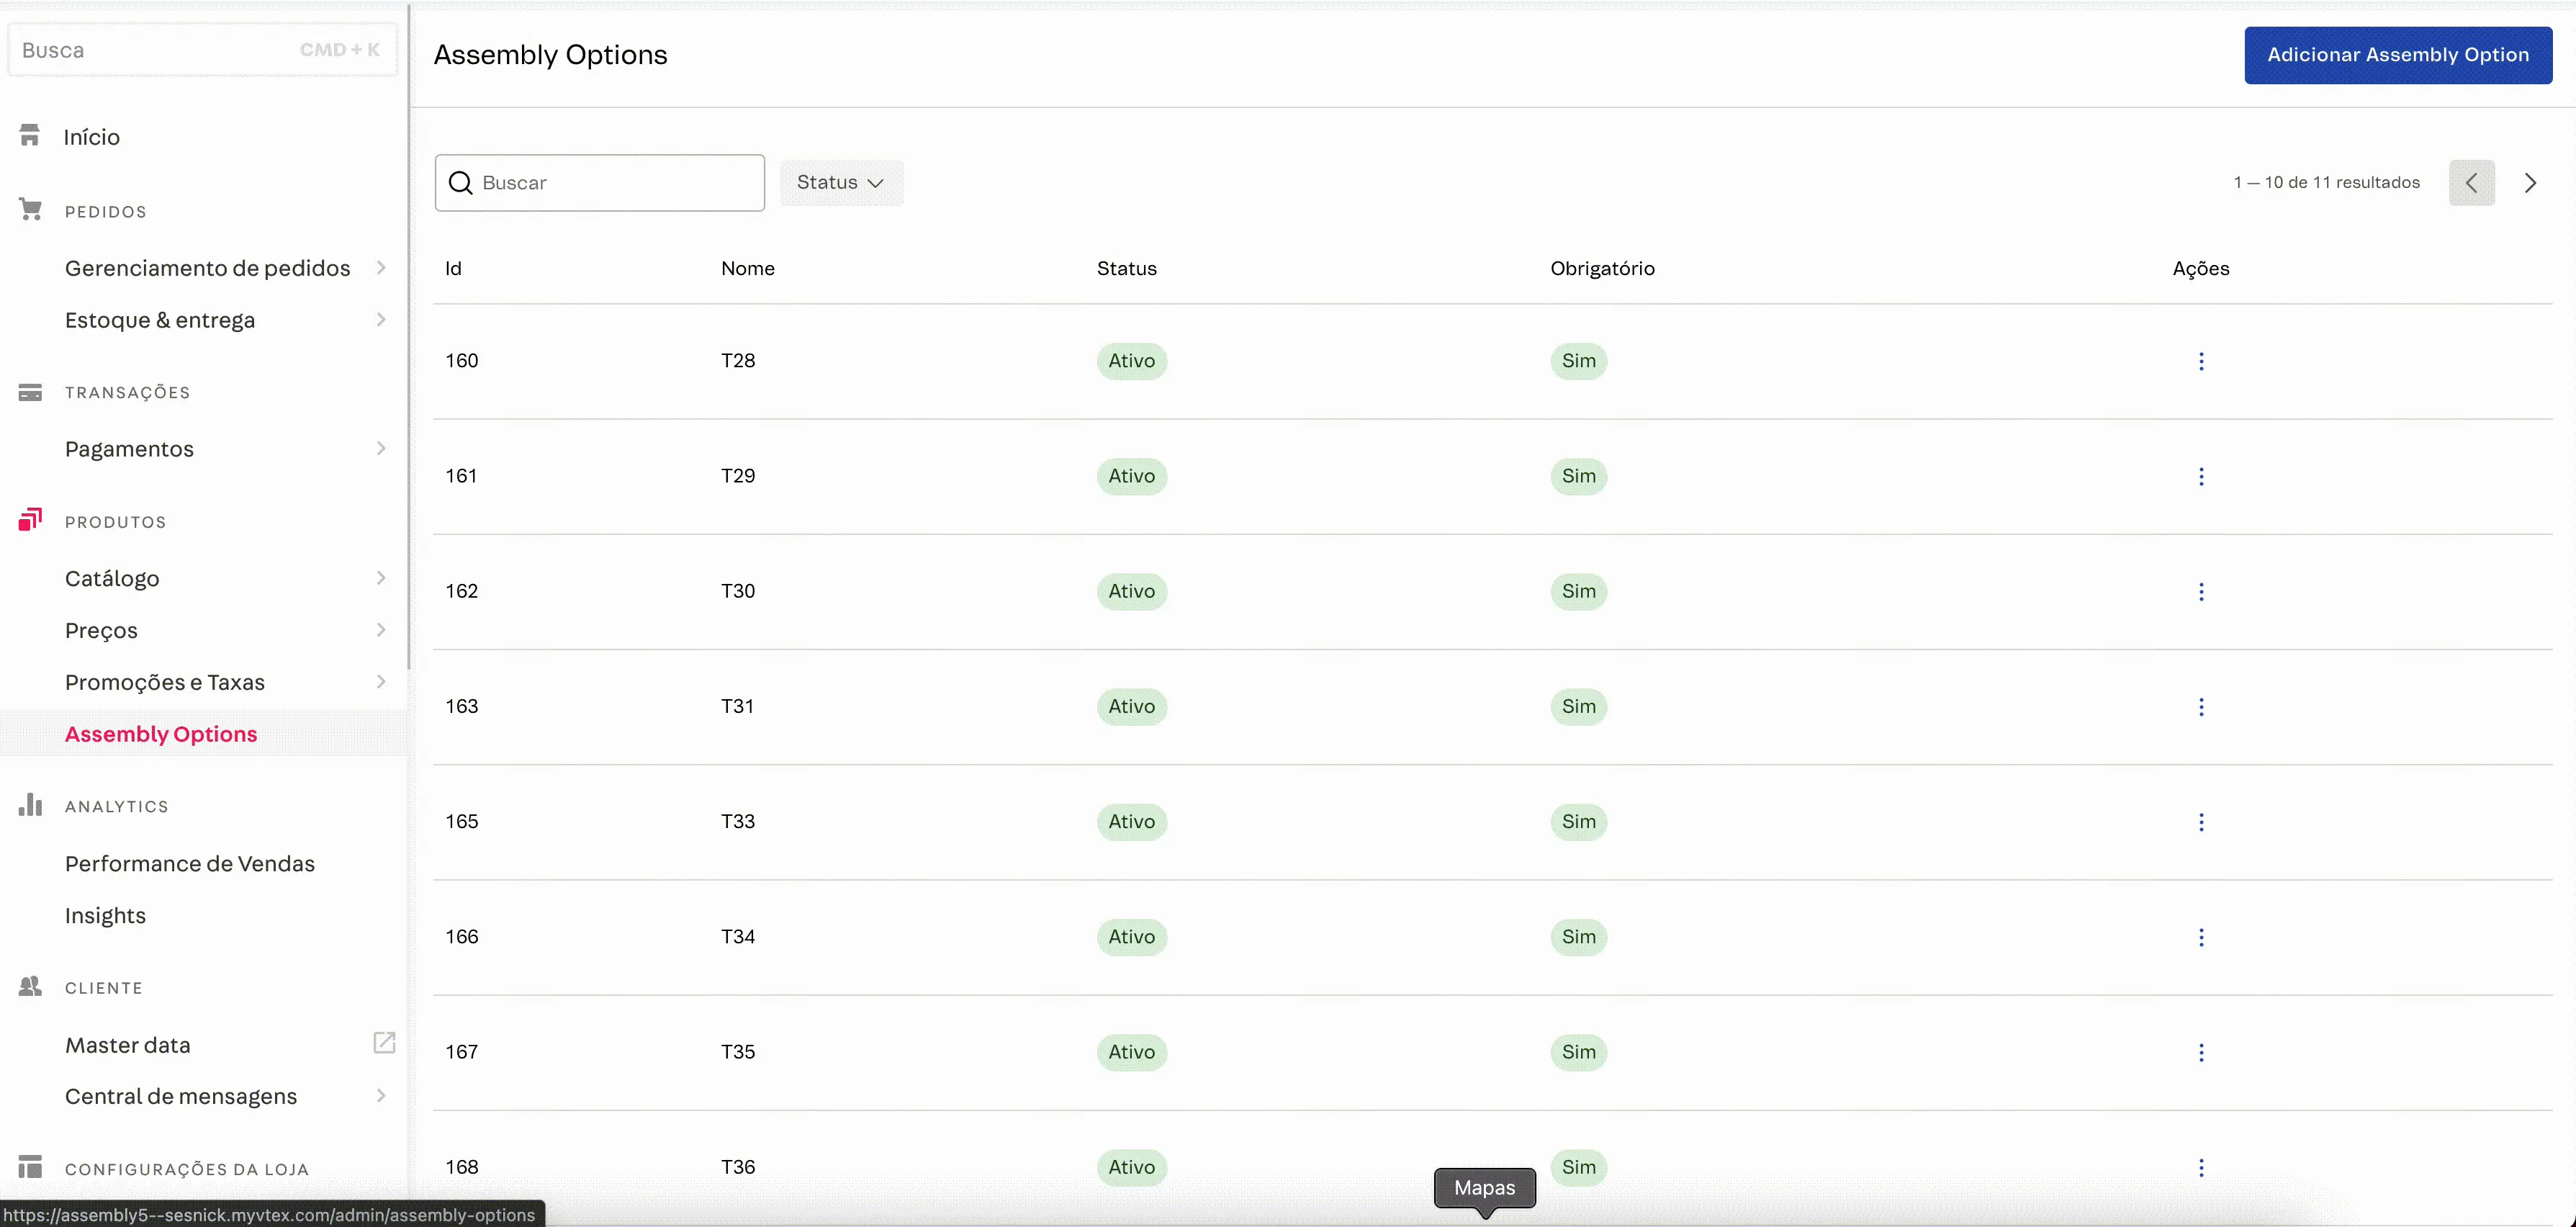Open the Insights page

[x=104, y=914]
